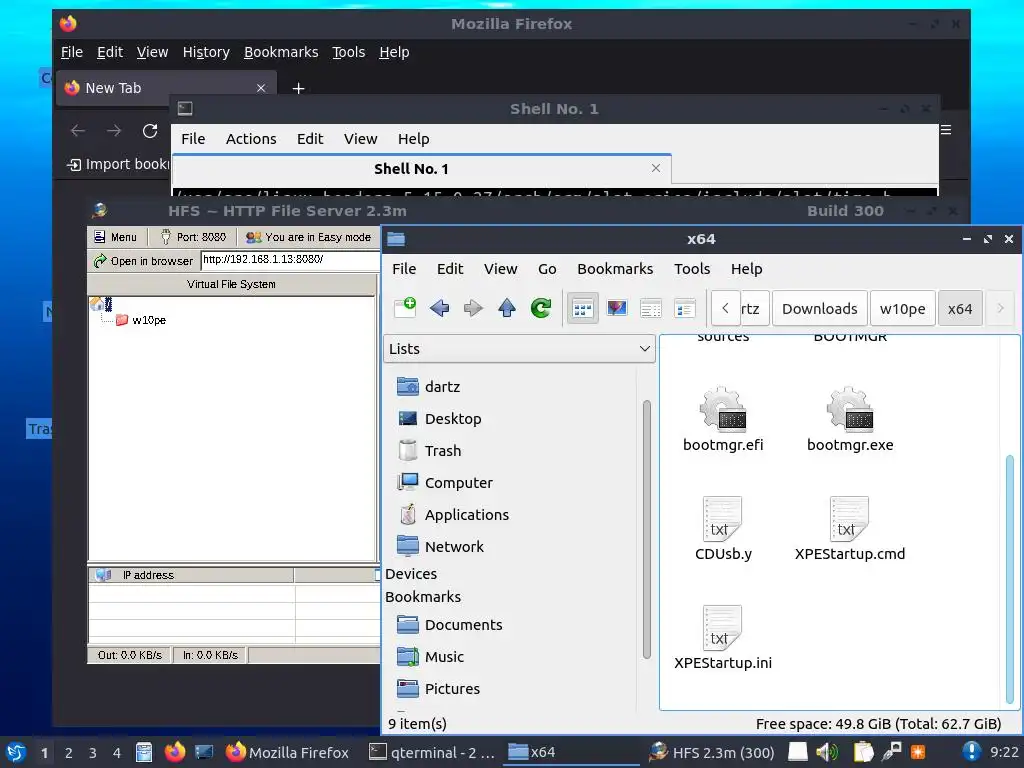Go back using the blue left arrow in file manager

pos(440,308)
